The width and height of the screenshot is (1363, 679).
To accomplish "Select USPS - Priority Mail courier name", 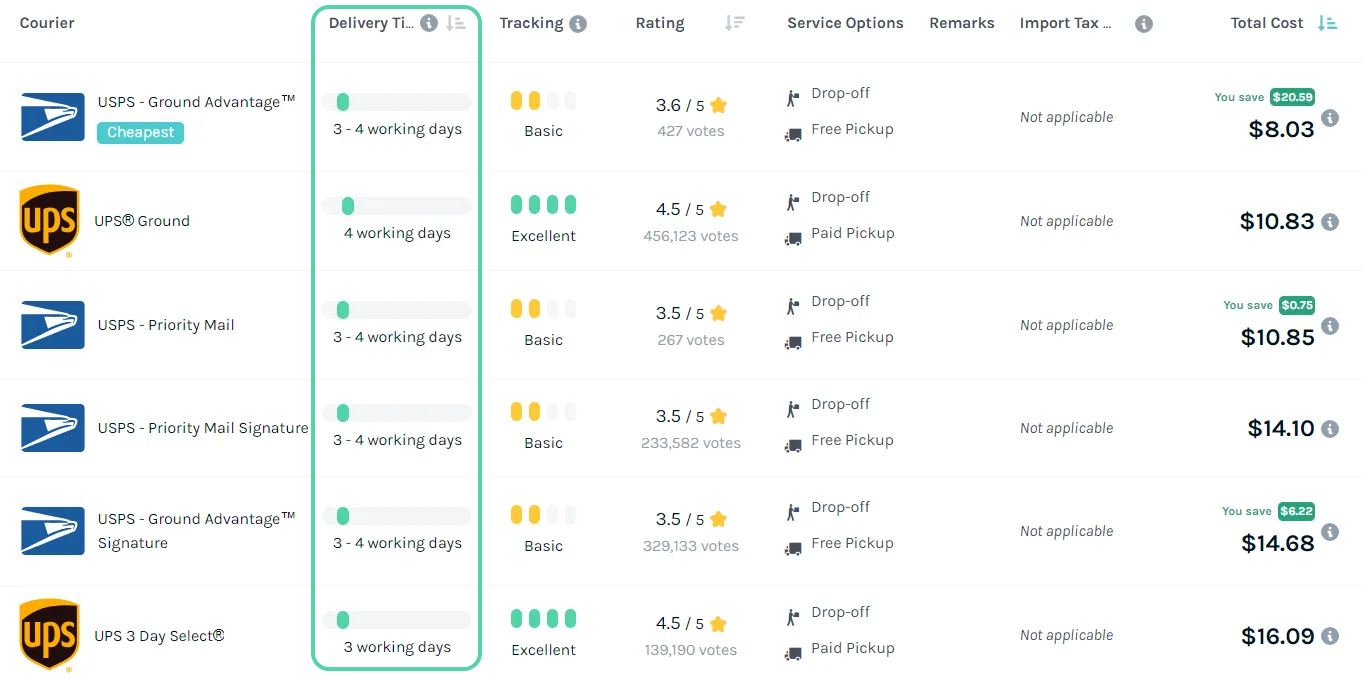I will 166,325.
